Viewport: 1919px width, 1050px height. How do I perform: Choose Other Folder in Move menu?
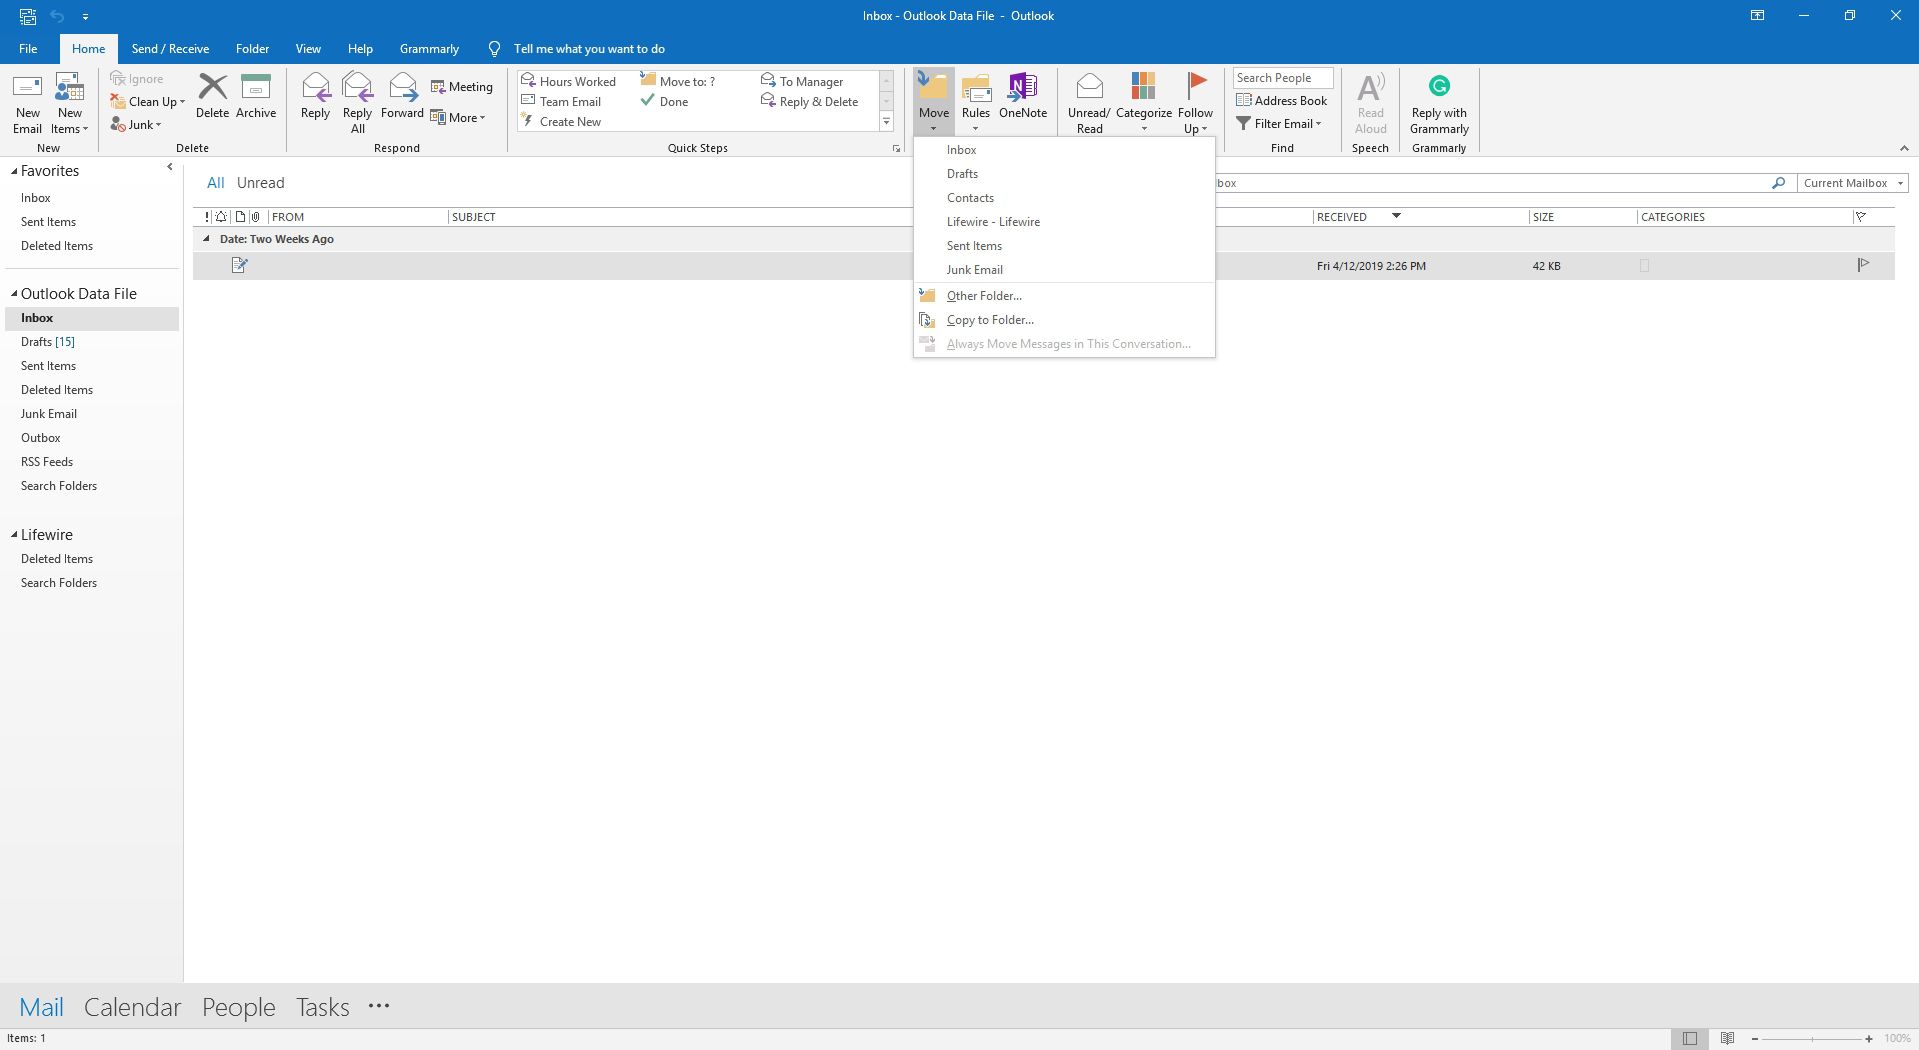tap(1064, 296)
